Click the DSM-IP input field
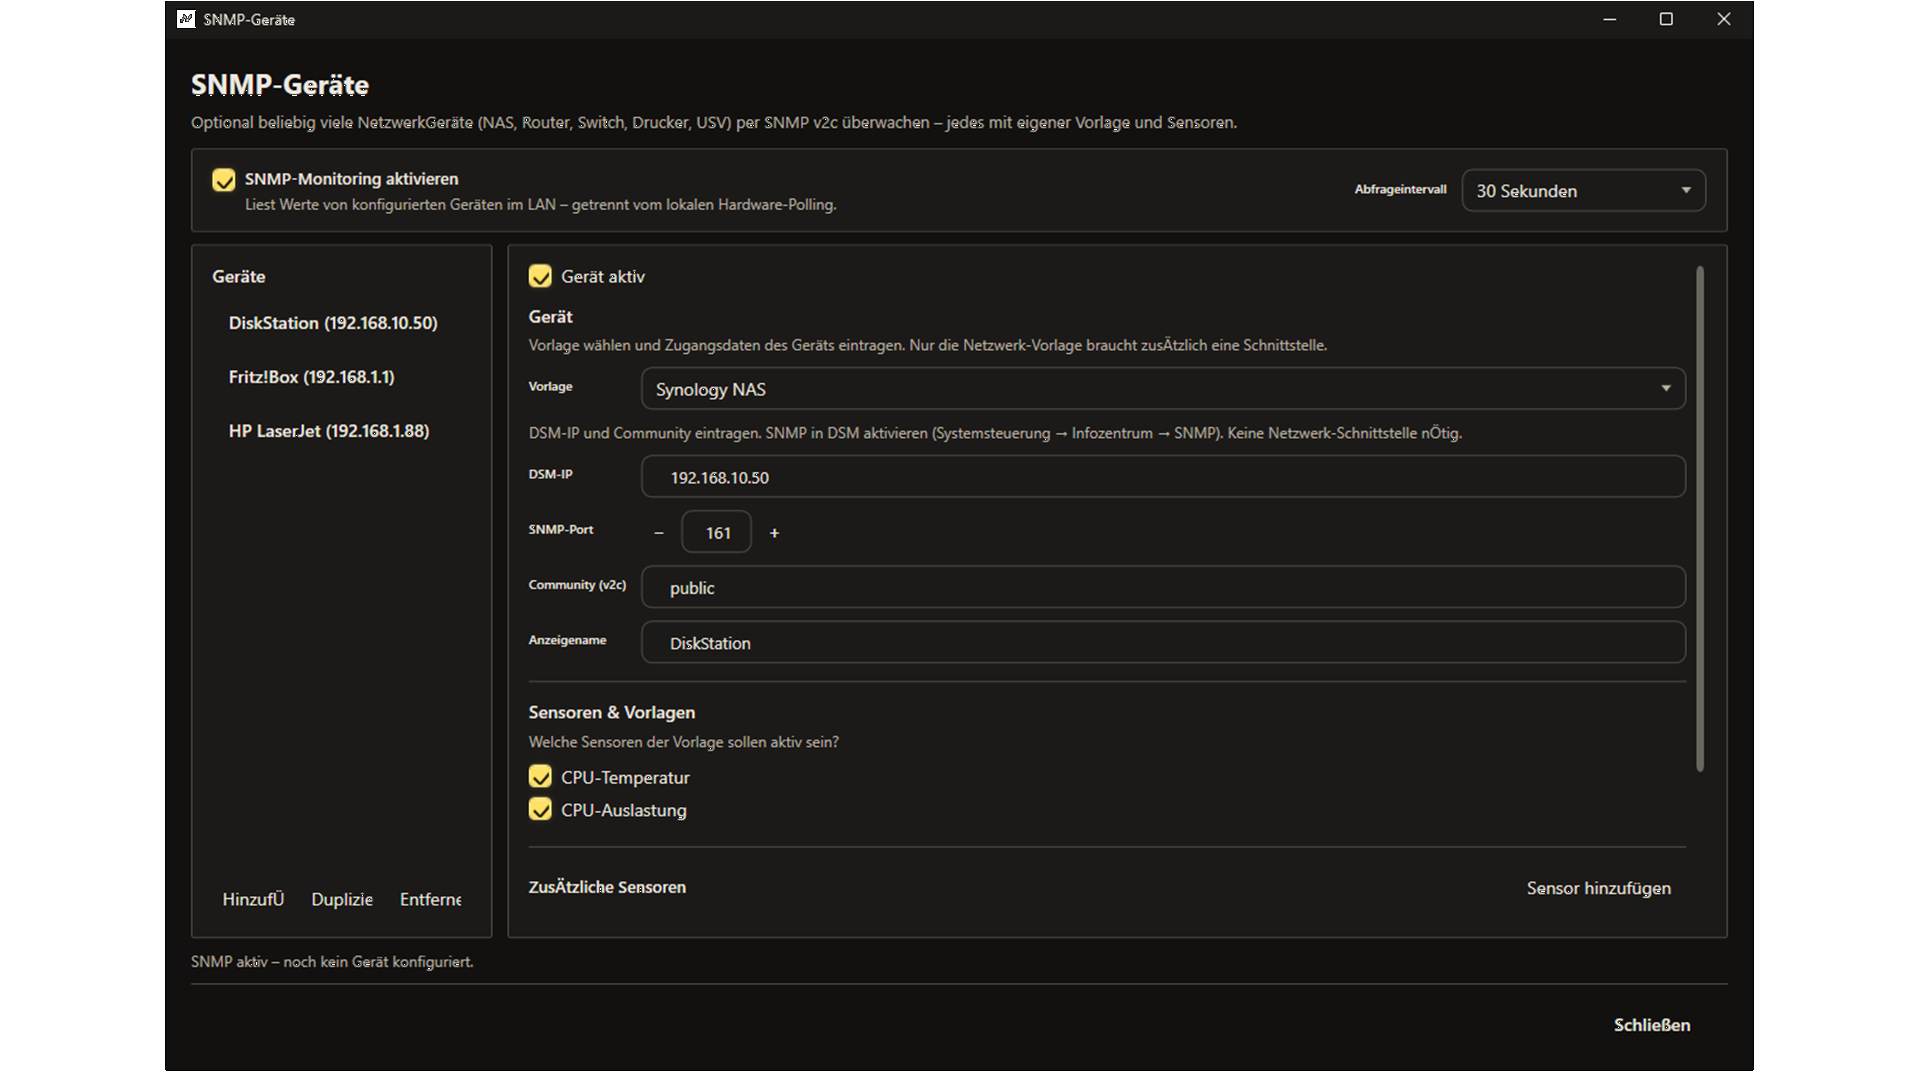This screenshot has height=1080, width=1920. [1162, 477]
